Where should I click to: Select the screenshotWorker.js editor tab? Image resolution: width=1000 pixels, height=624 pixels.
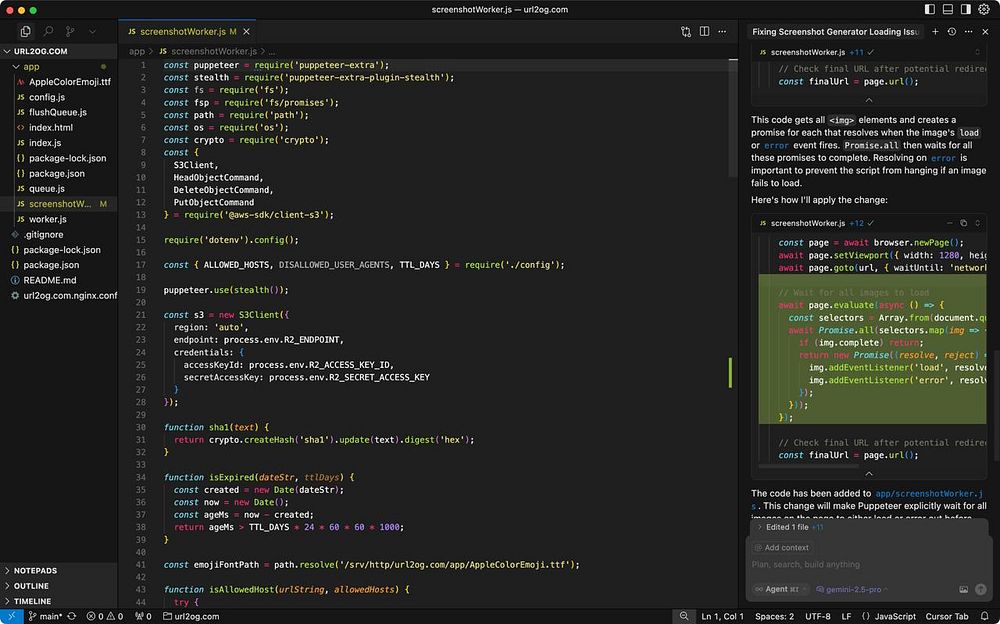(188, 31)
